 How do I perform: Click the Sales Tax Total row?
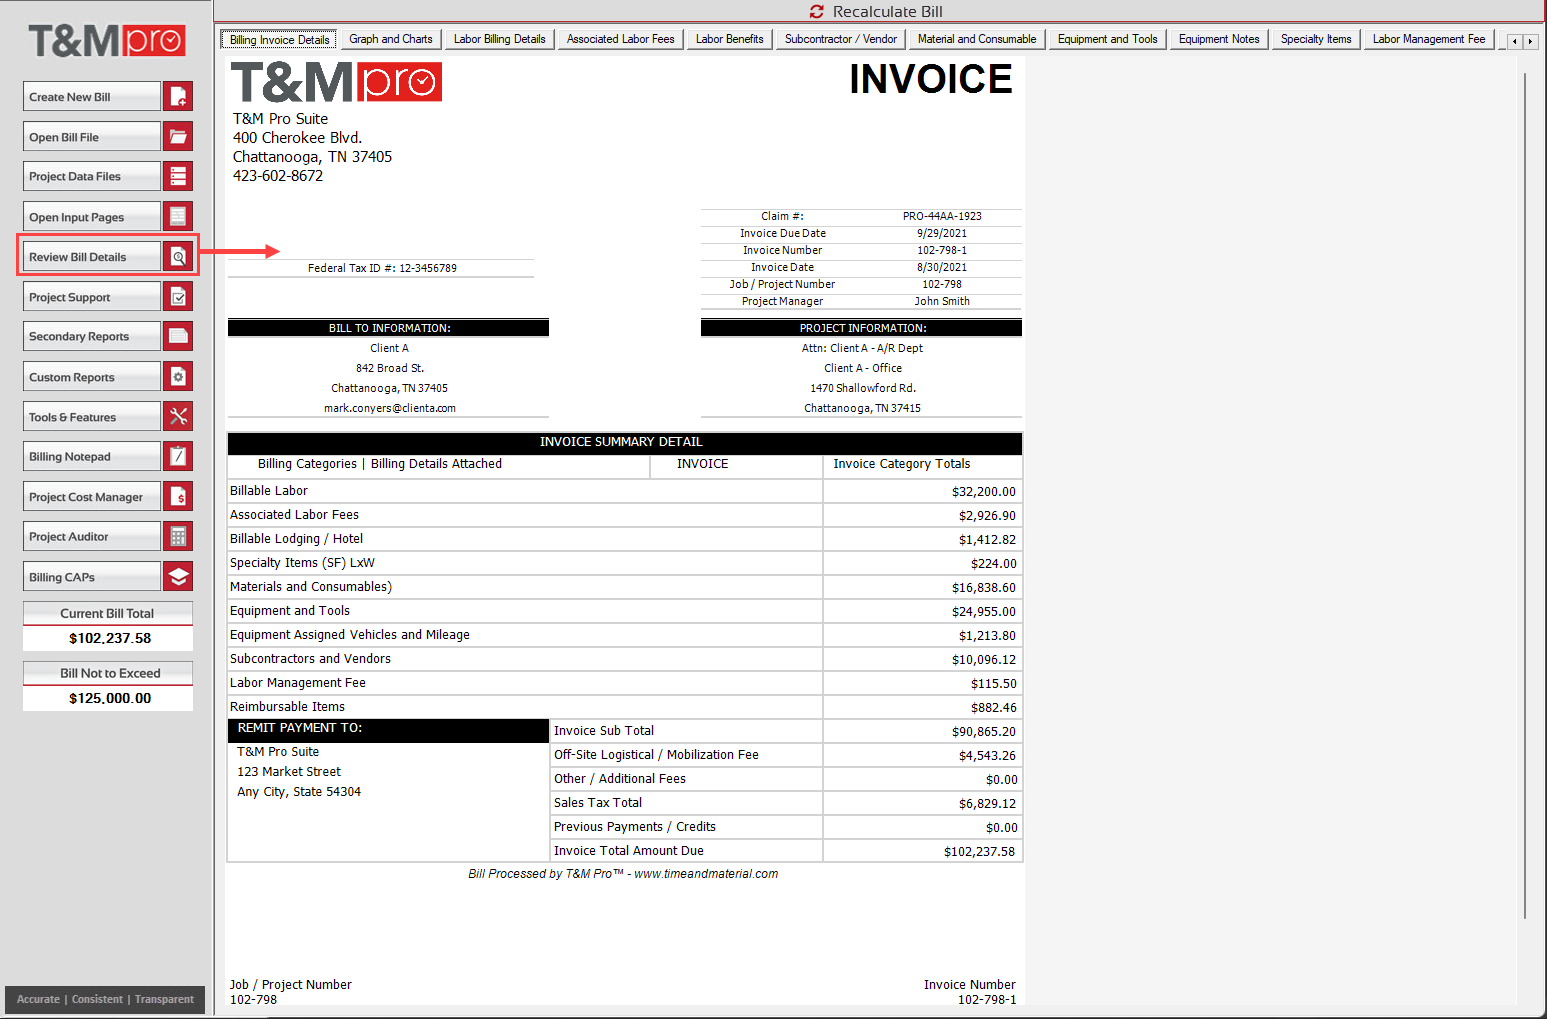[x=787, y=803]
